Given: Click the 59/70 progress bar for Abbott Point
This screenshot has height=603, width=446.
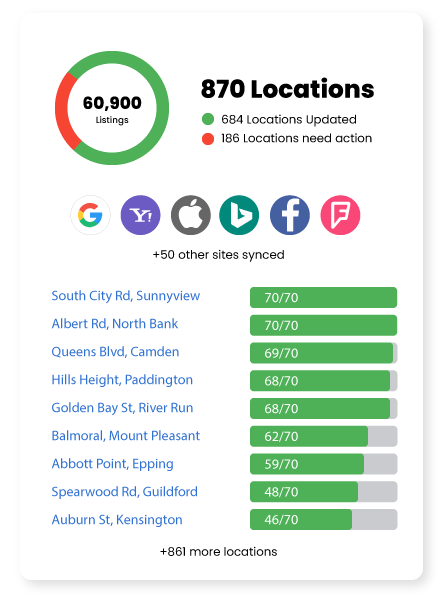Looking at the screenshot, I should point(323,464).
